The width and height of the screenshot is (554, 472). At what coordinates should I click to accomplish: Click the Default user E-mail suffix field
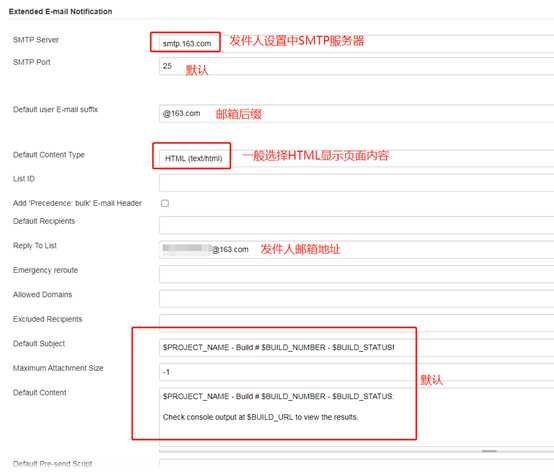click(356, 113)
